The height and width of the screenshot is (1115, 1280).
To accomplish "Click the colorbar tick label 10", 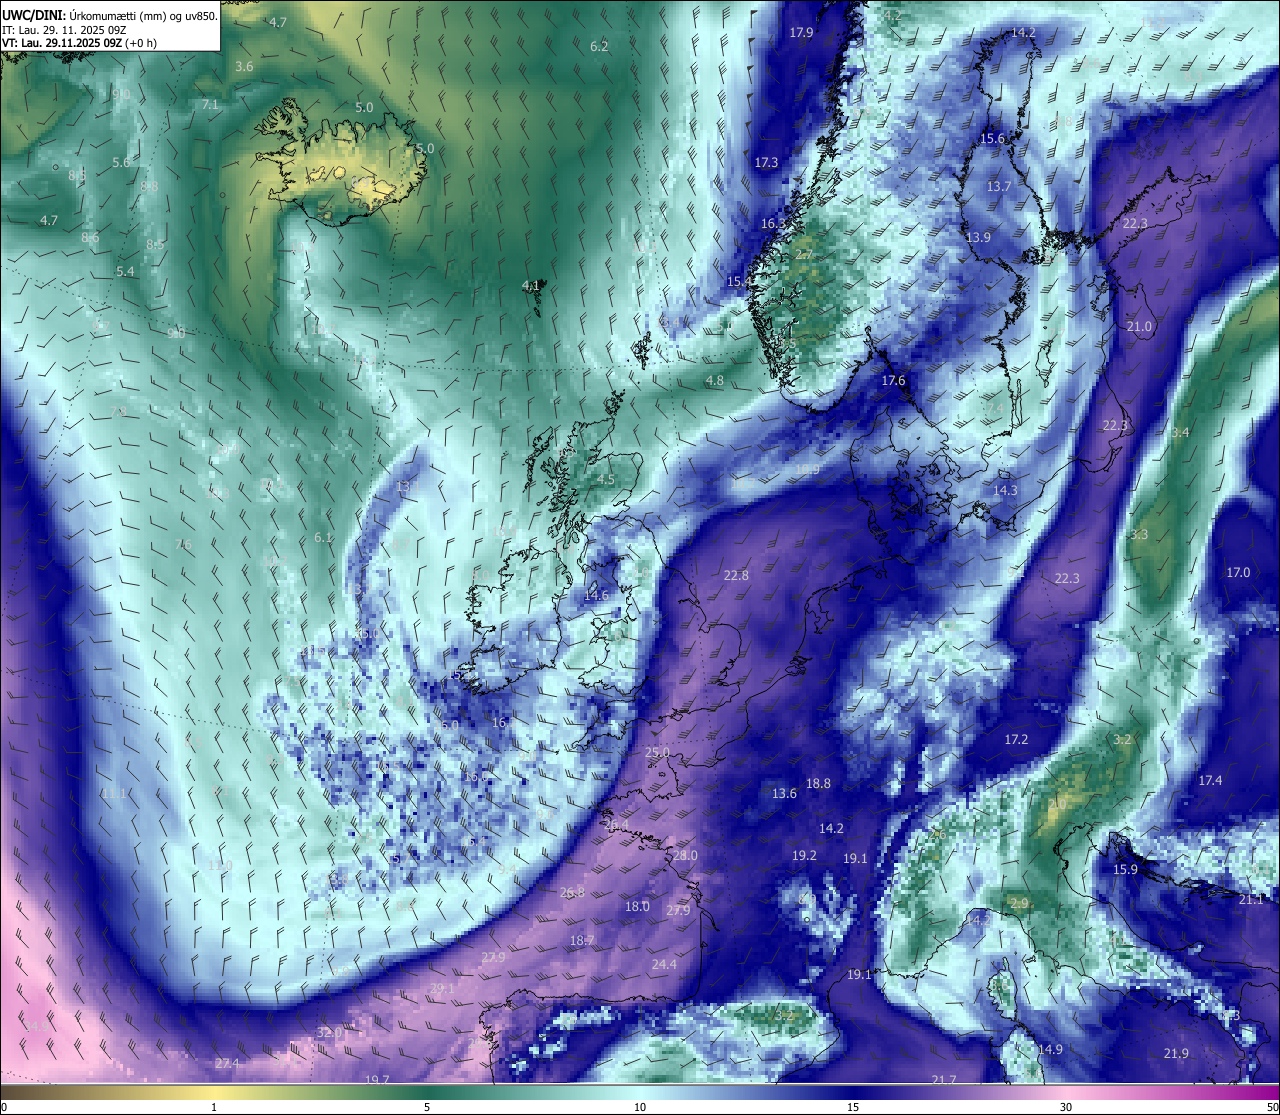I will tap(640, 1108).
